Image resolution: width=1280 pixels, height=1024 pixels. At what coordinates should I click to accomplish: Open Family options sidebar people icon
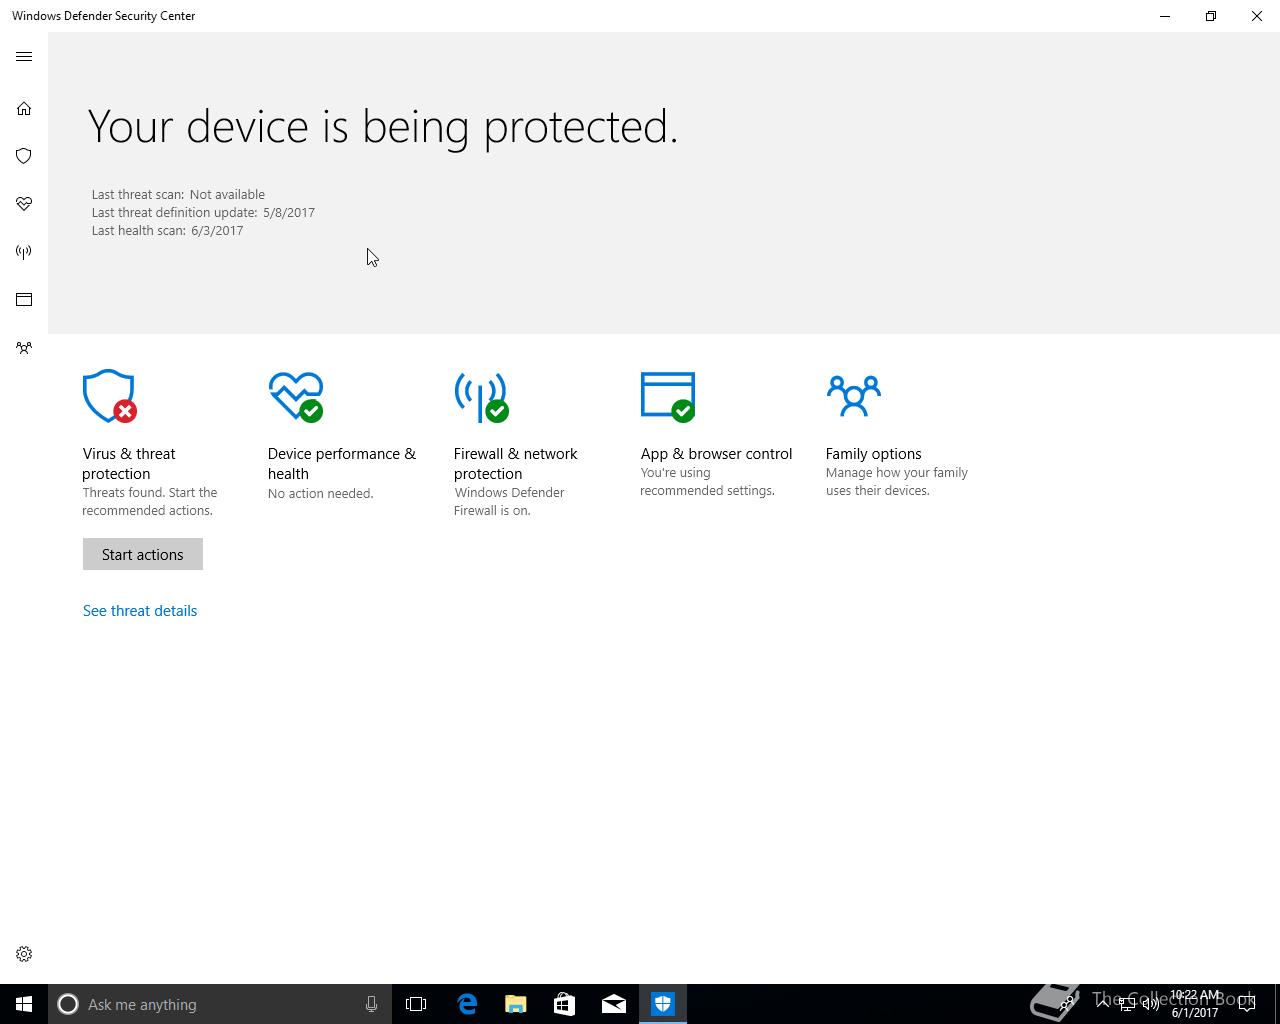click(x=24, y=348)
